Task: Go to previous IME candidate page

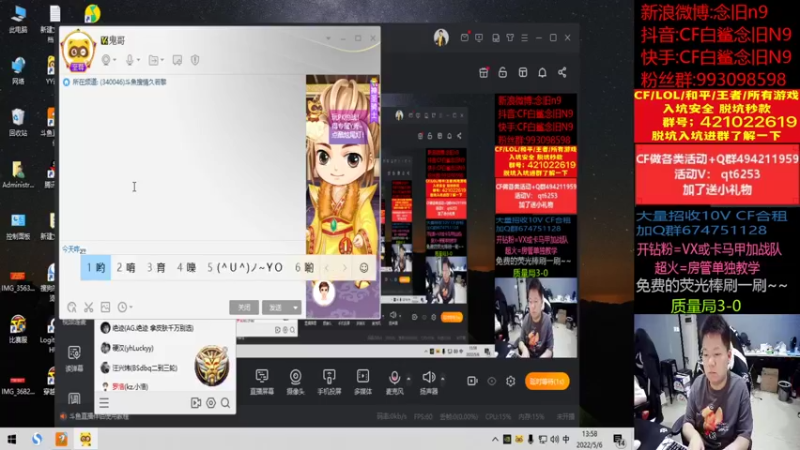Action: 327,268
